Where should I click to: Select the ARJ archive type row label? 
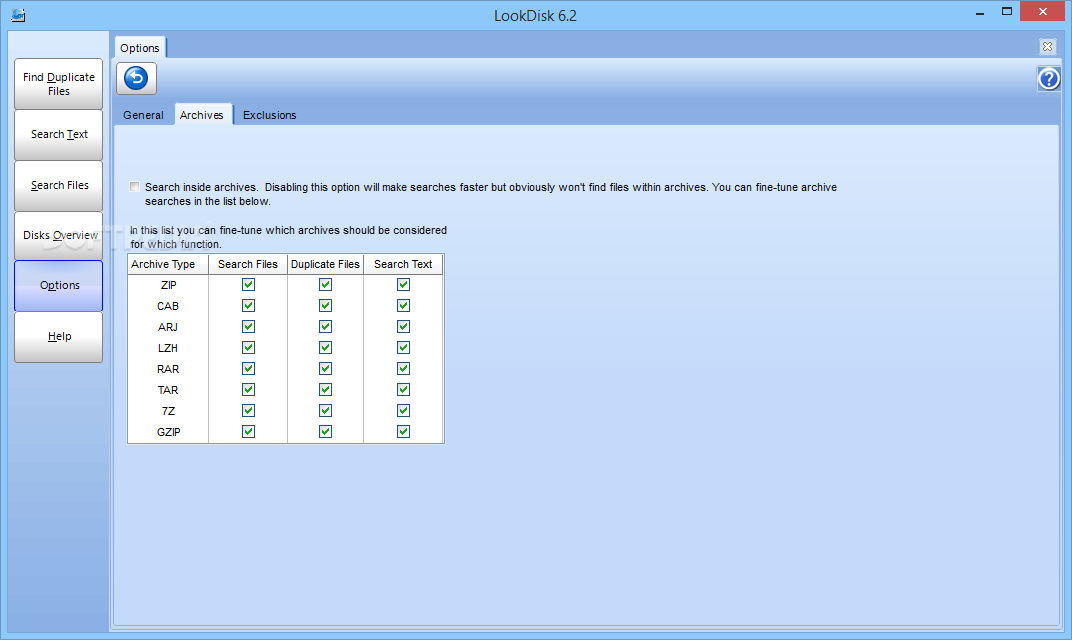[168, 327]
